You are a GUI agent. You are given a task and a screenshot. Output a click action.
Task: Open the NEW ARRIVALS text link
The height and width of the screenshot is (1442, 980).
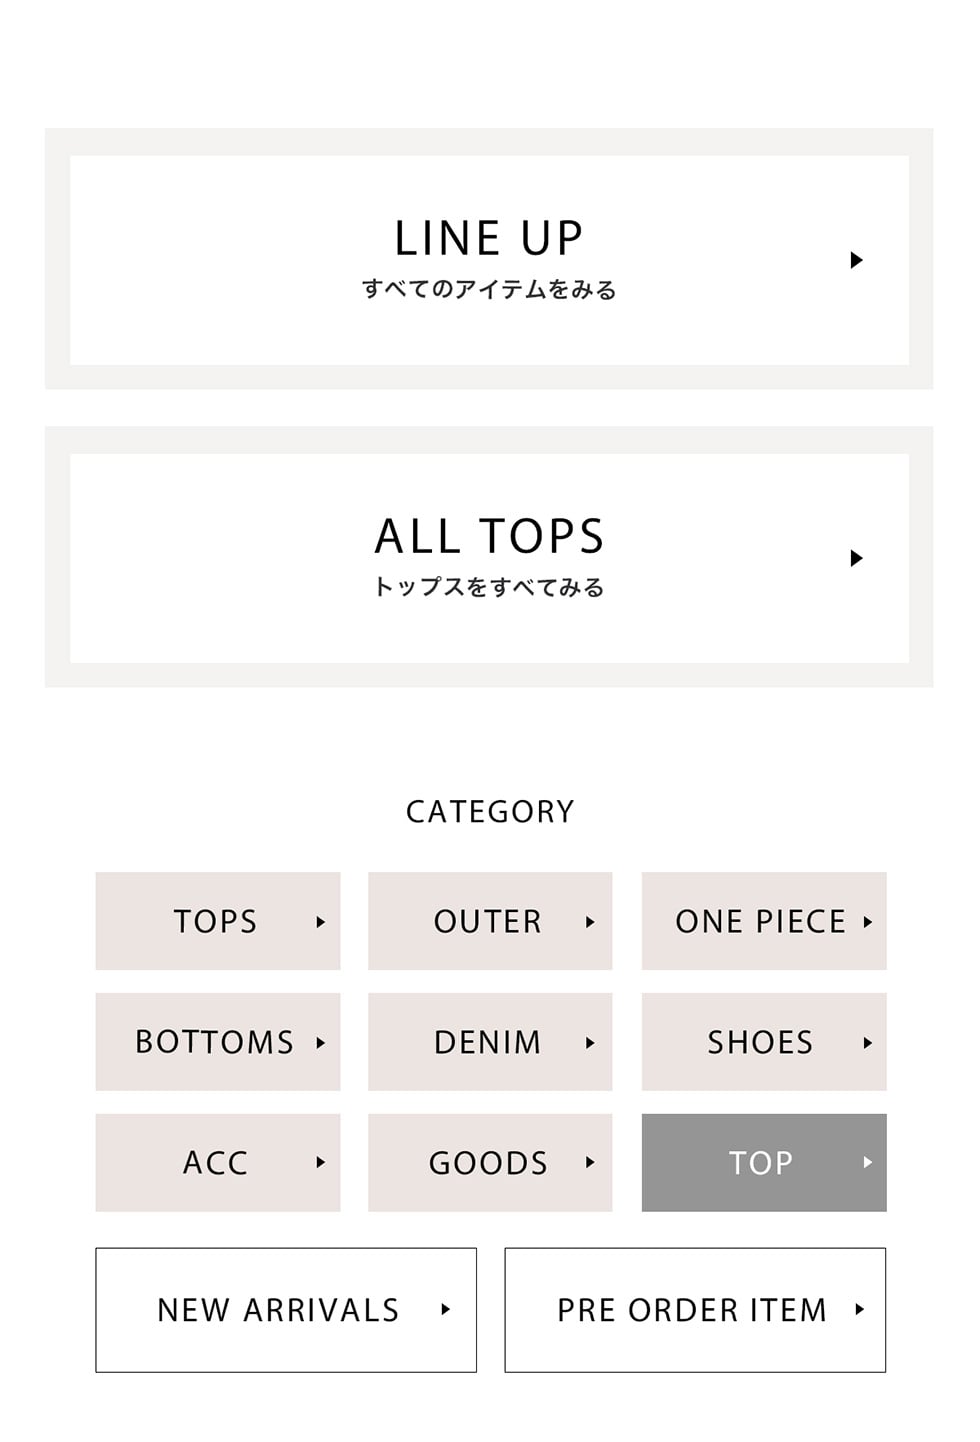pyautogui.click(x=278, y=1310)
